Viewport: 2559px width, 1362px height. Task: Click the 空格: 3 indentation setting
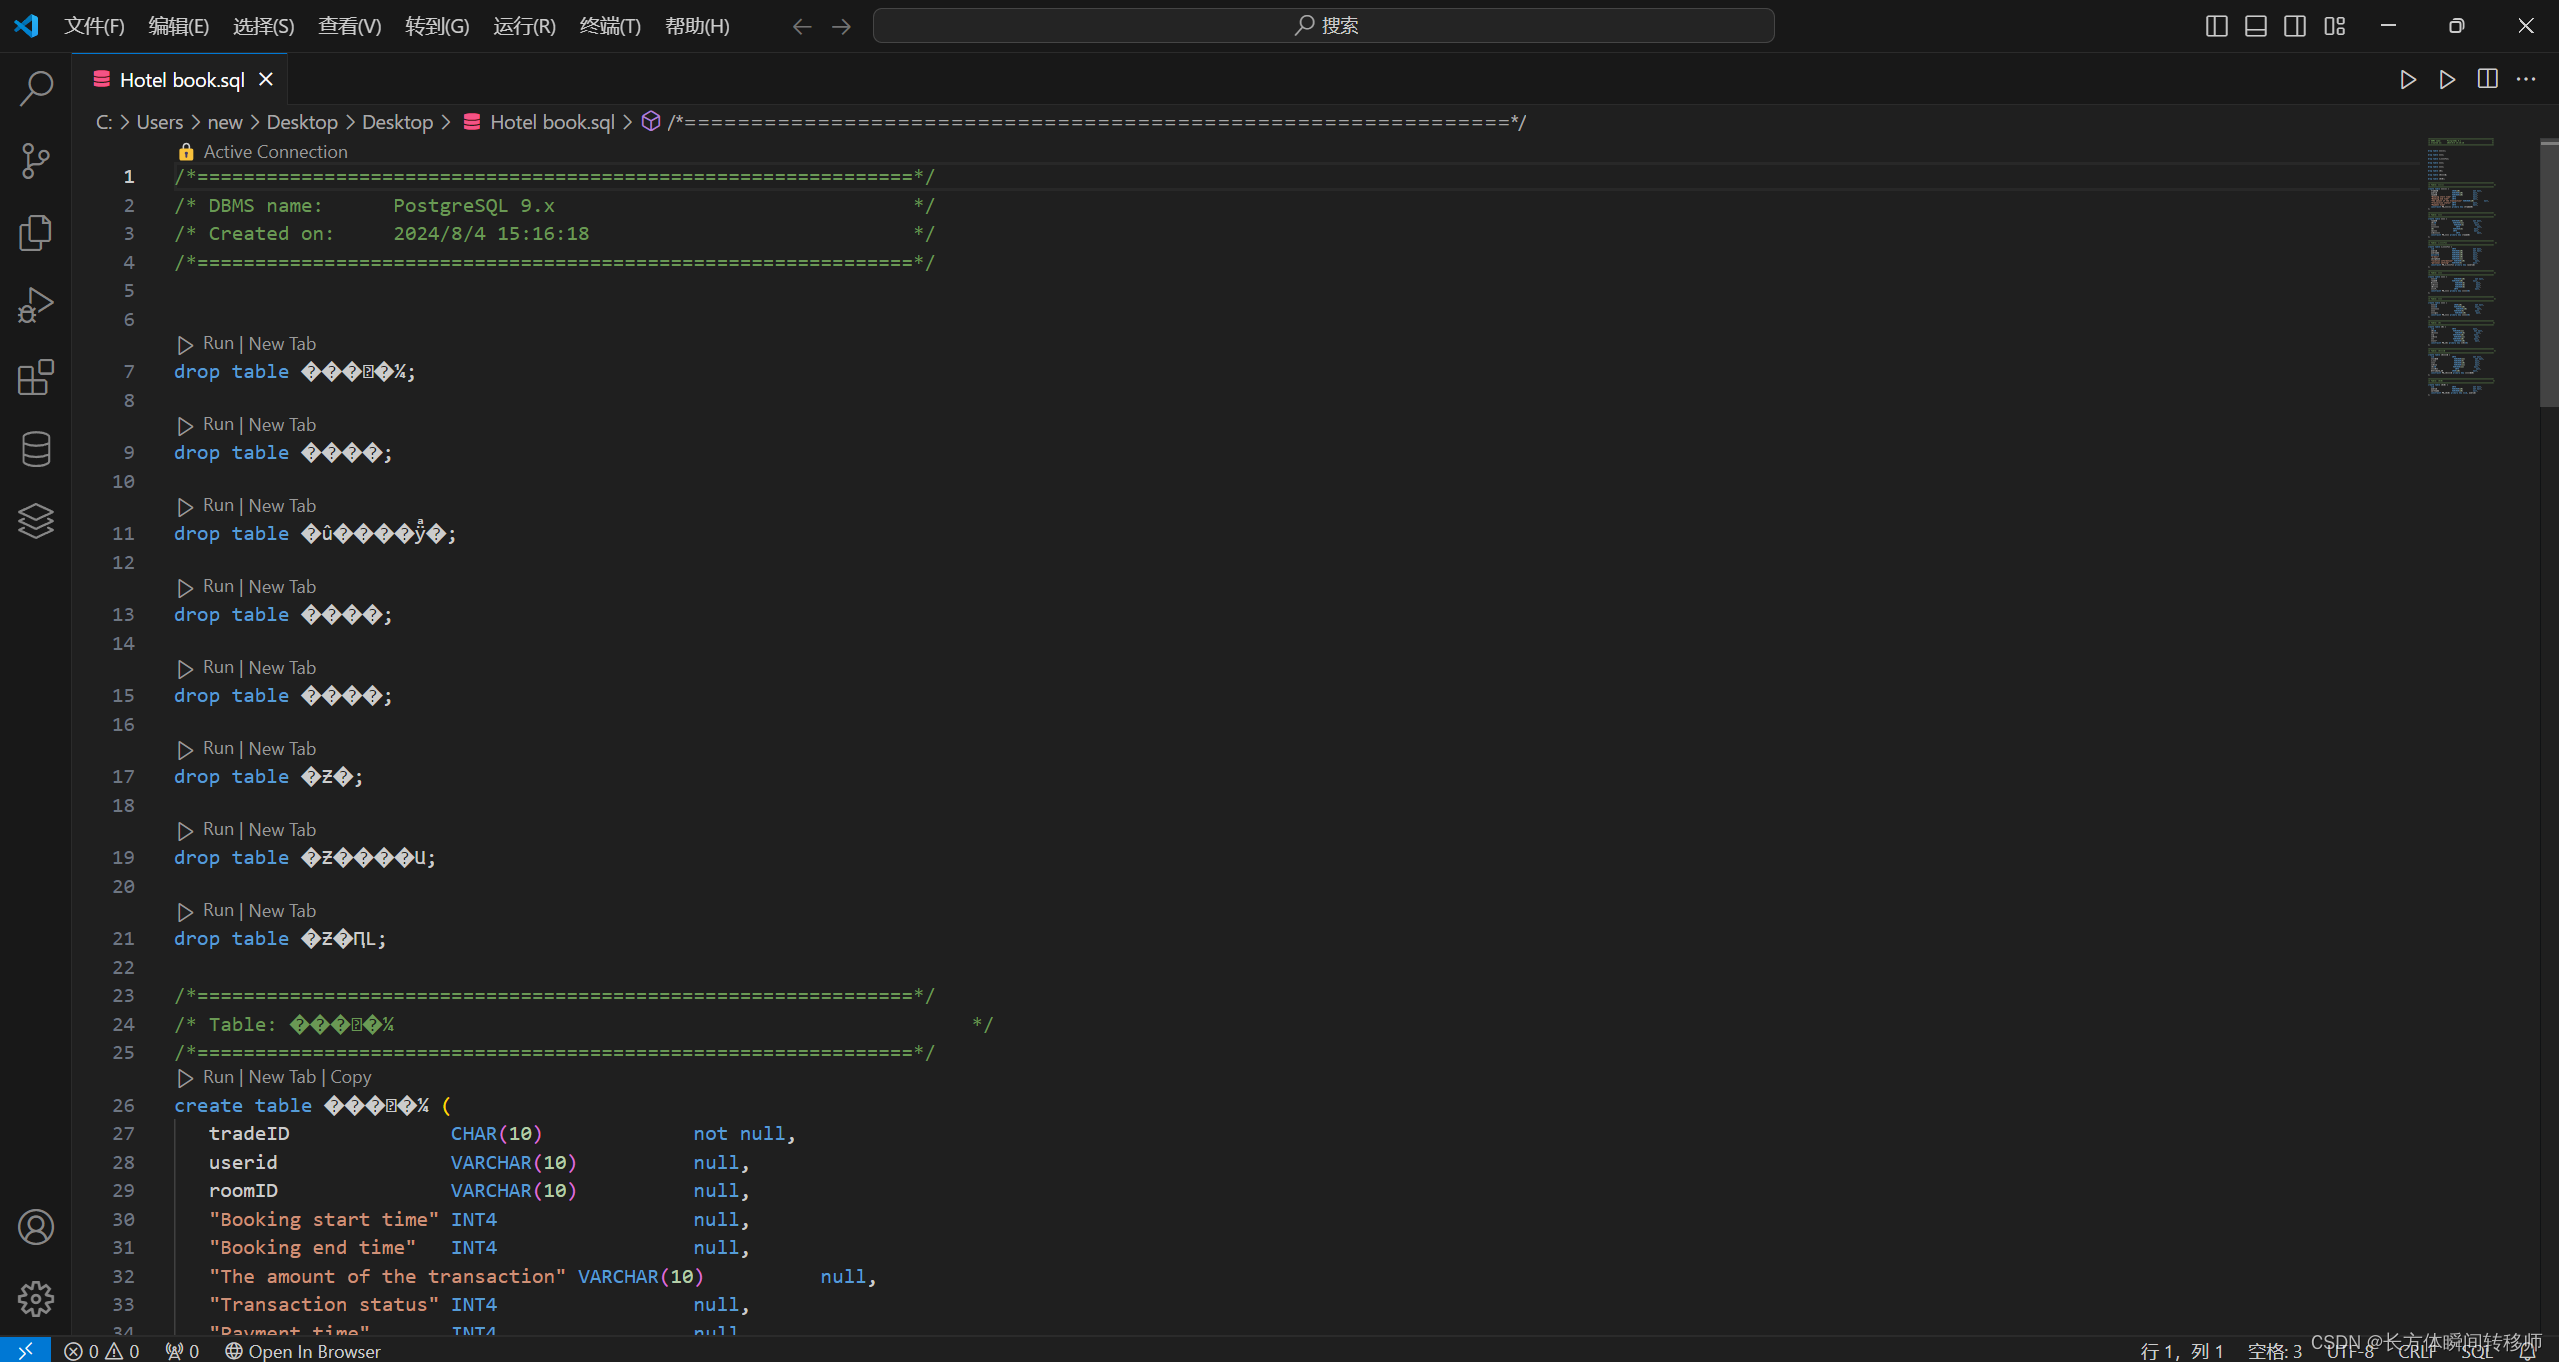(x=2274, y=1351)
